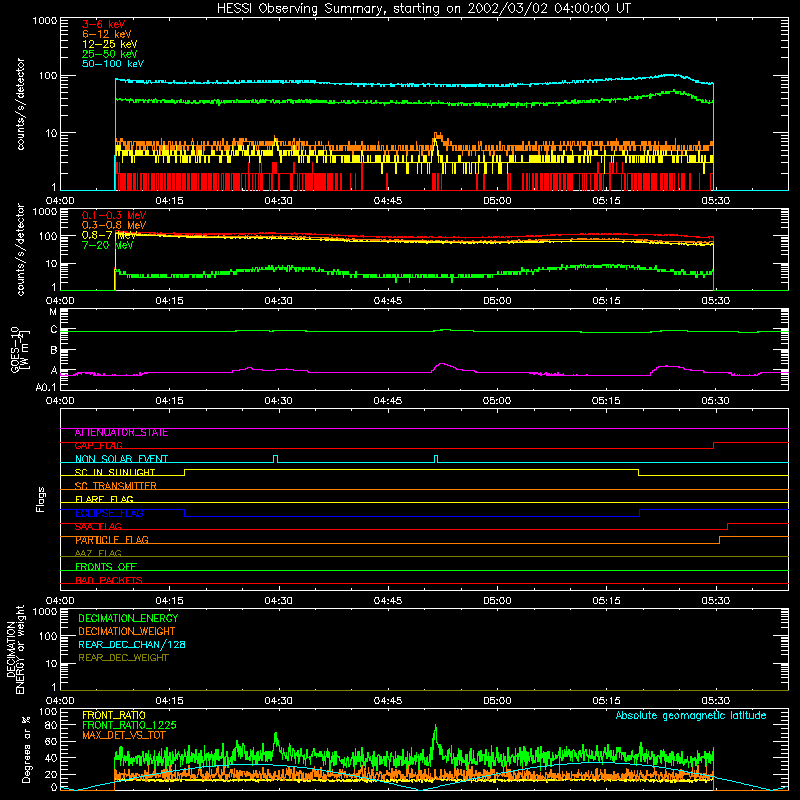Click the GOES-10 axis label

tap(20, 349)
